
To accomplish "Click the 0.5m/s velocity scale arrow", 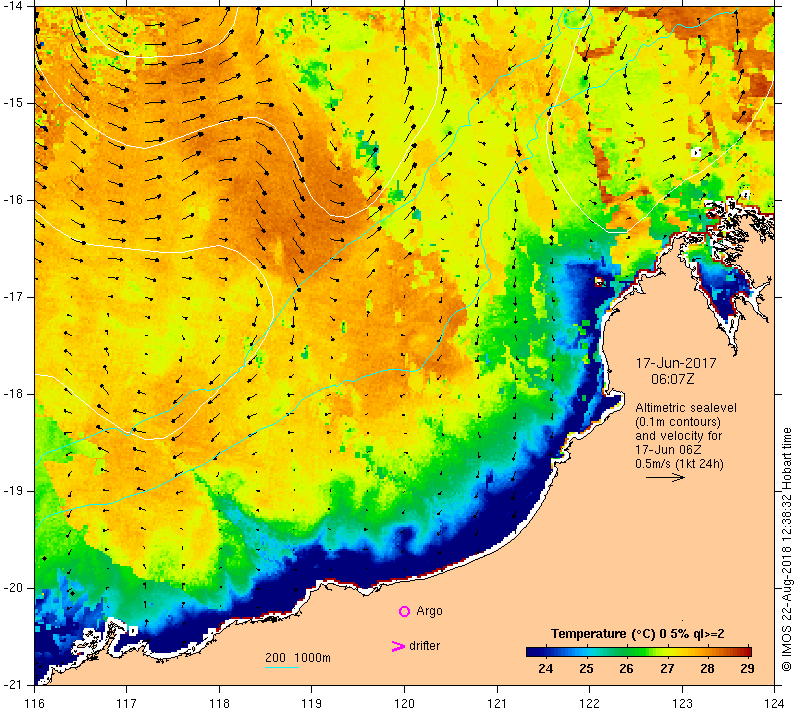I will pos(665,477).
